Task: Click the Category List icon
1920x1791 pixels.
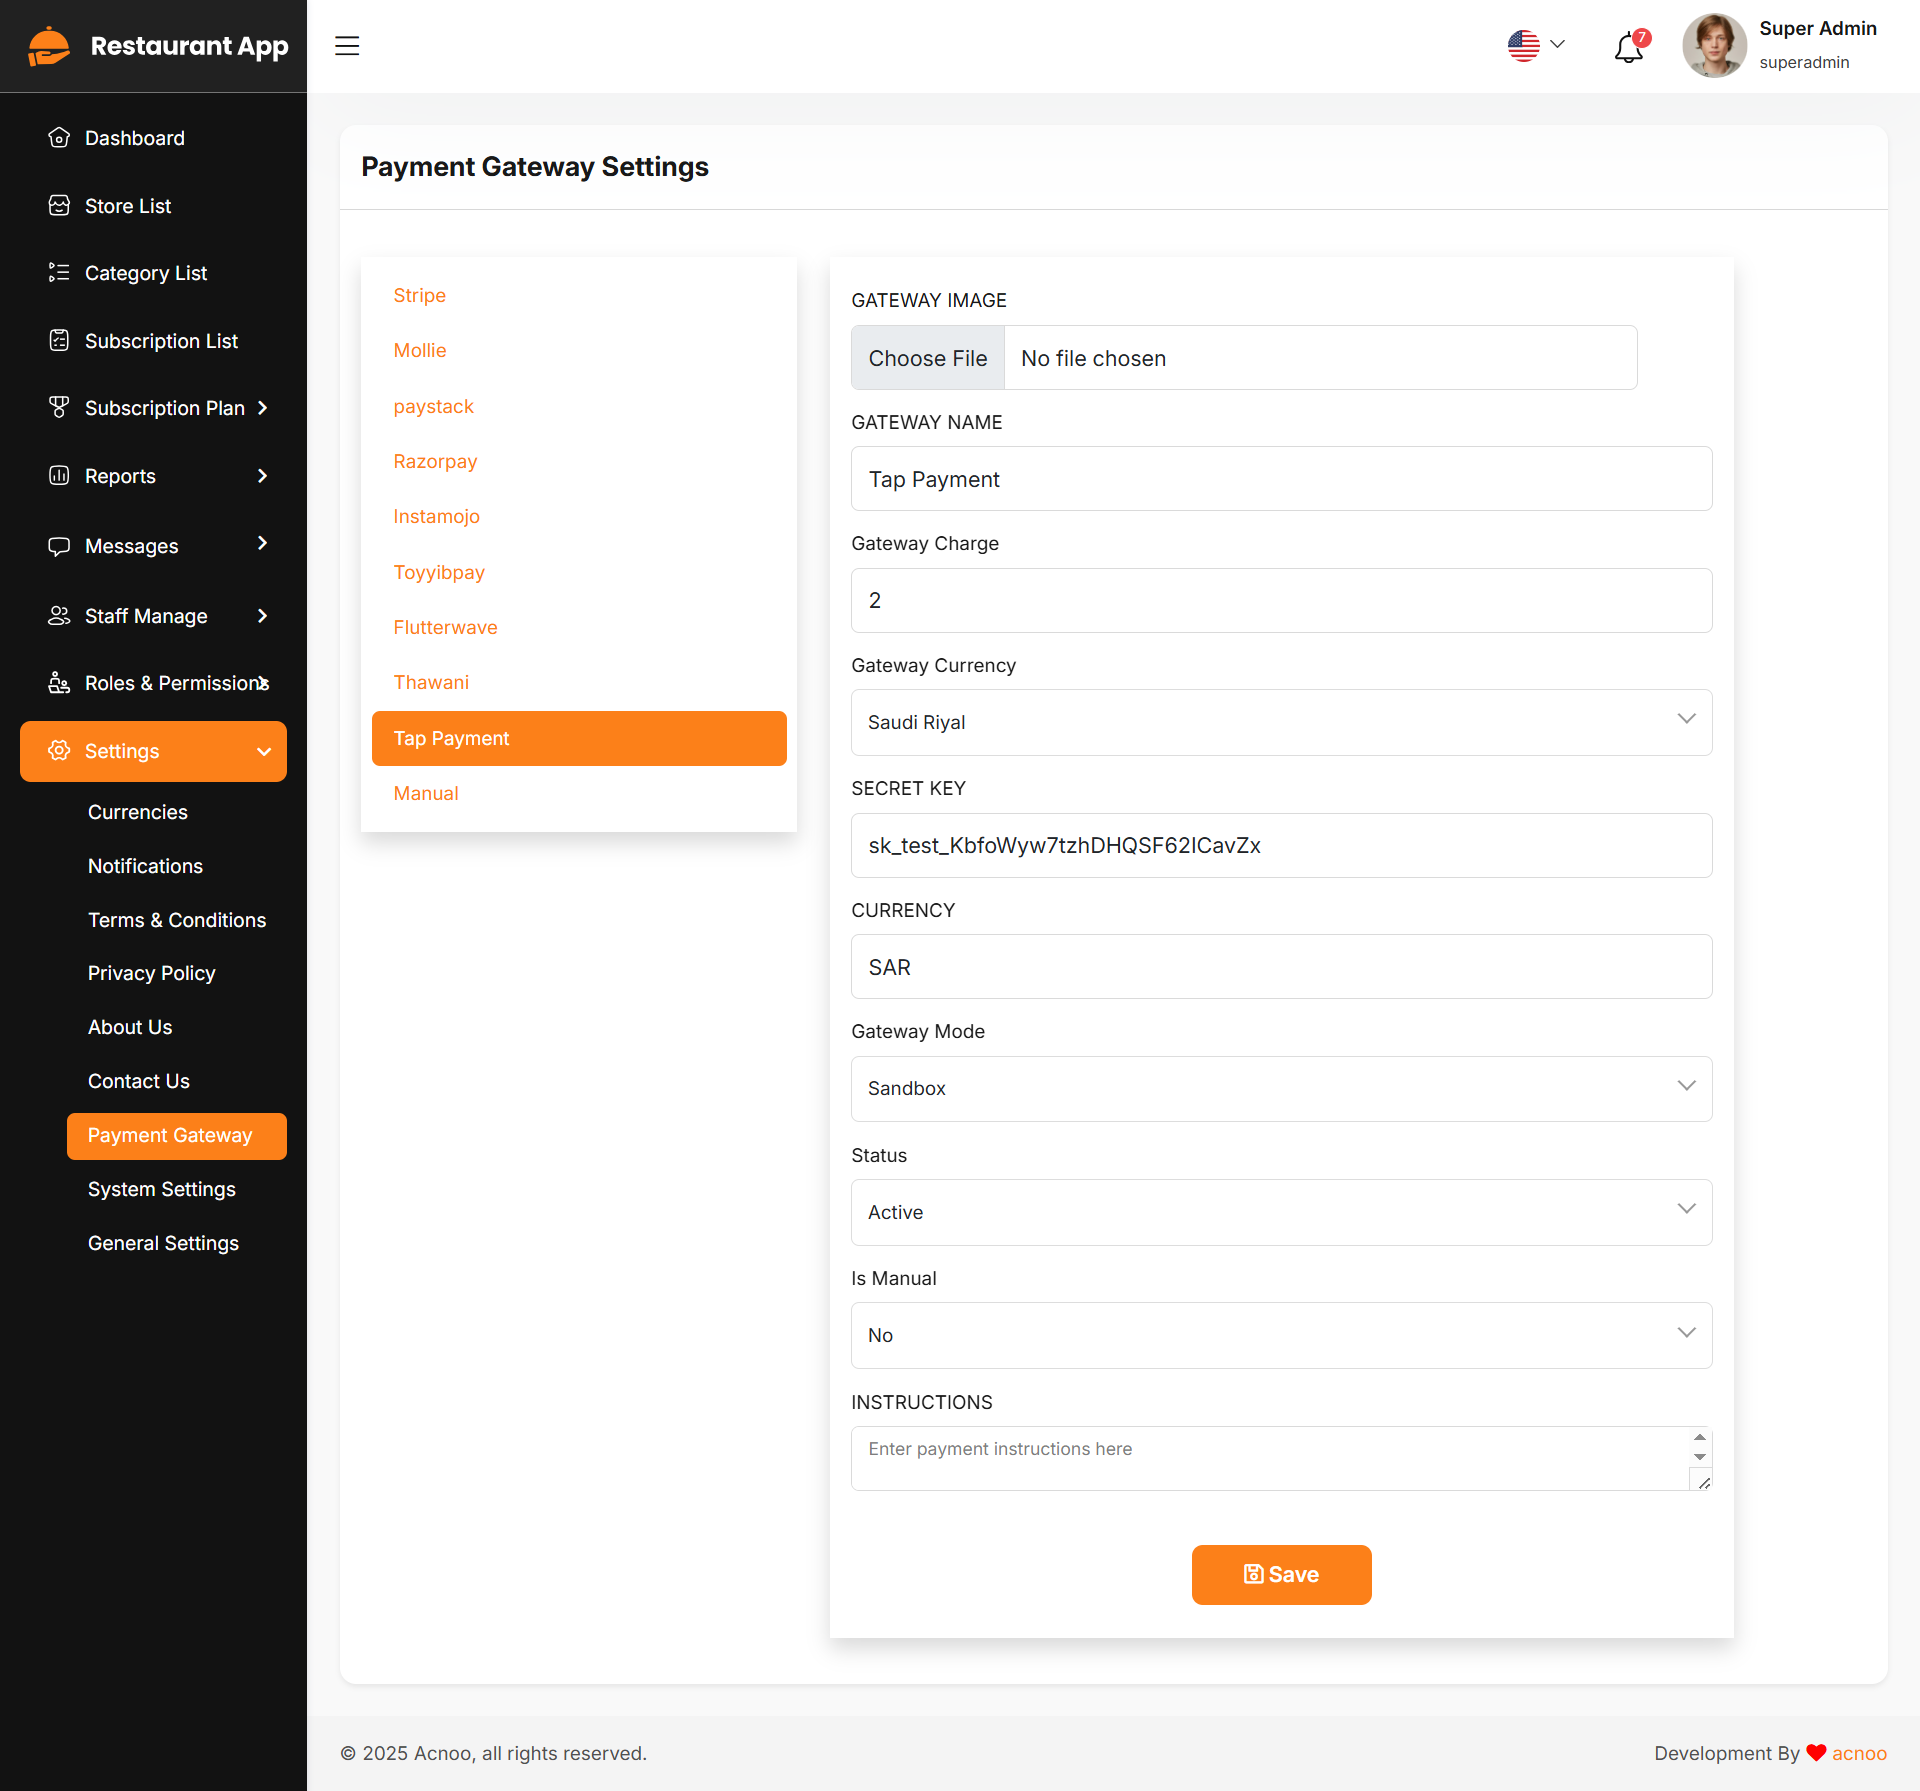Action: [x=59, y=273]
